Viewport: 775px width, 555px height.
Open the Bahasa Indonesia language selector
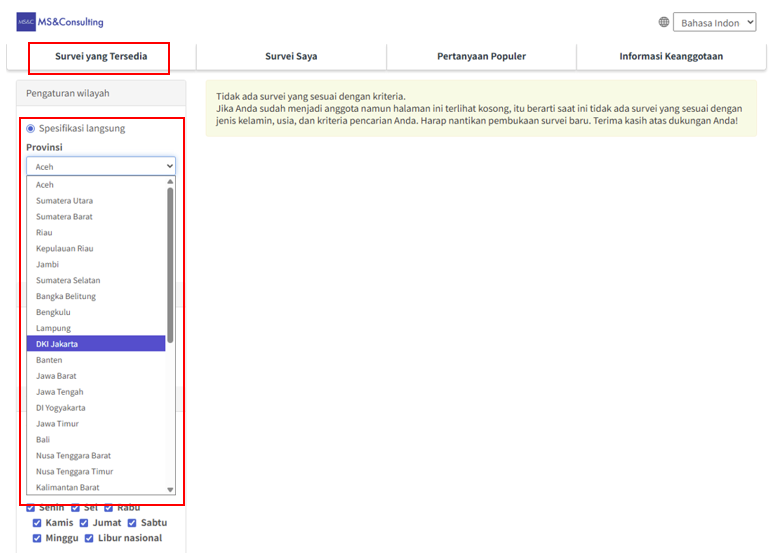tap(714, 22)
